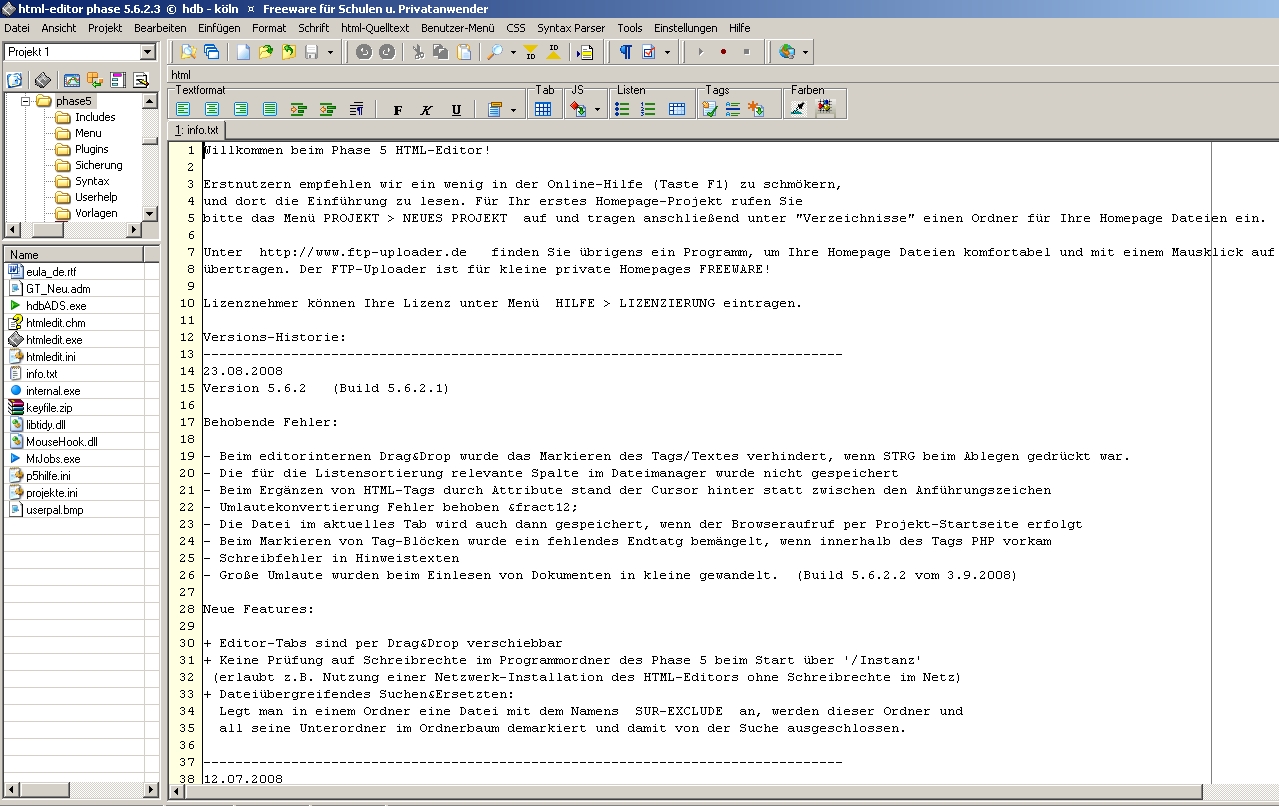Select the info.txt editor tab
The width and height of the screenshot is (1279, 806).
click(196, 130)
